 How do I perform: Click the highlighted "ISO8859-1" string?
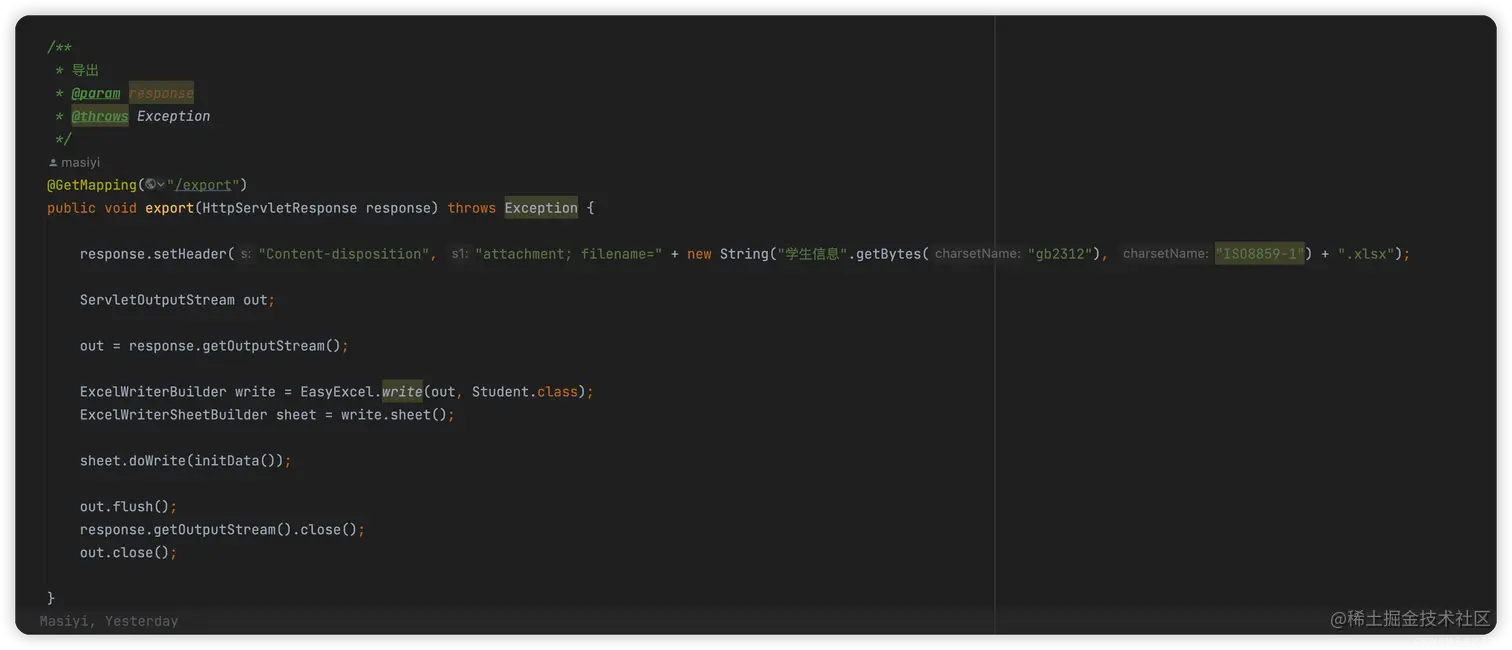click(1260, 254)
